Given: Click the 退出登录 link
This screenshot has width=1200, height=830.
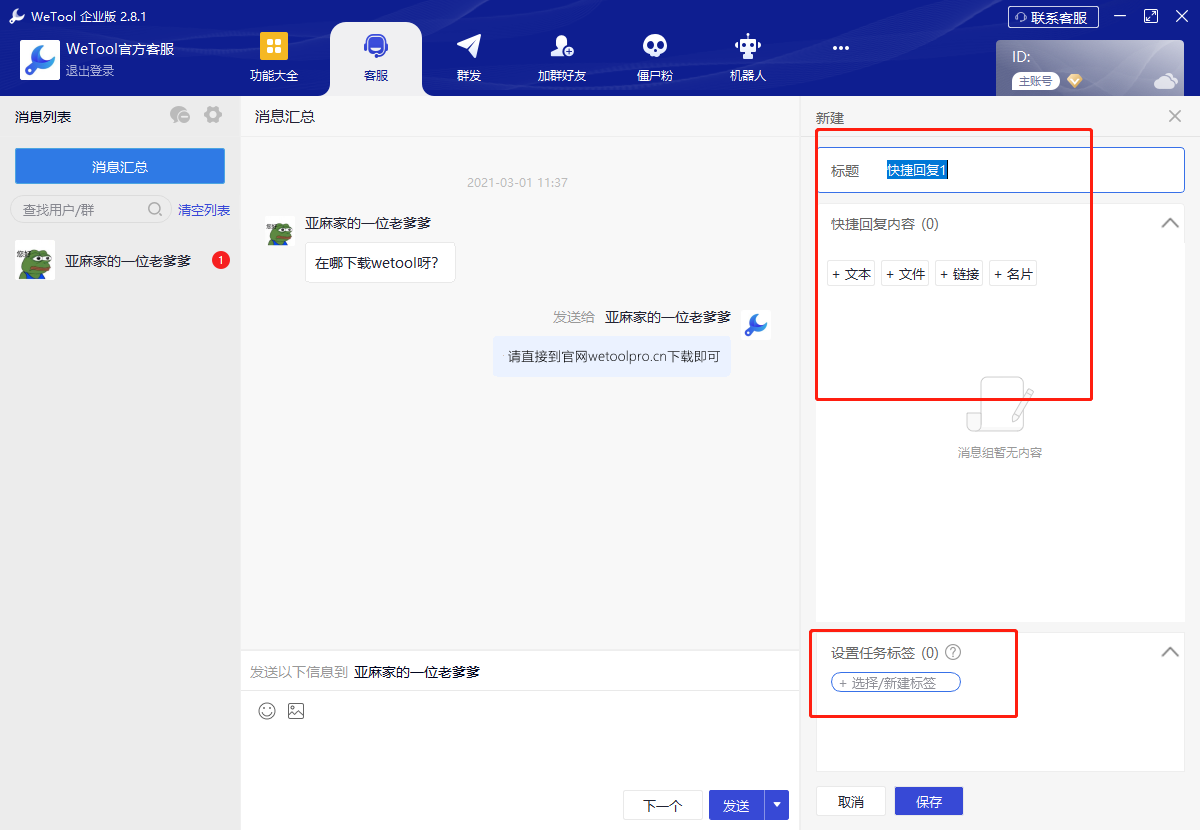Looking at the screenshot, I should pos(90,71).
